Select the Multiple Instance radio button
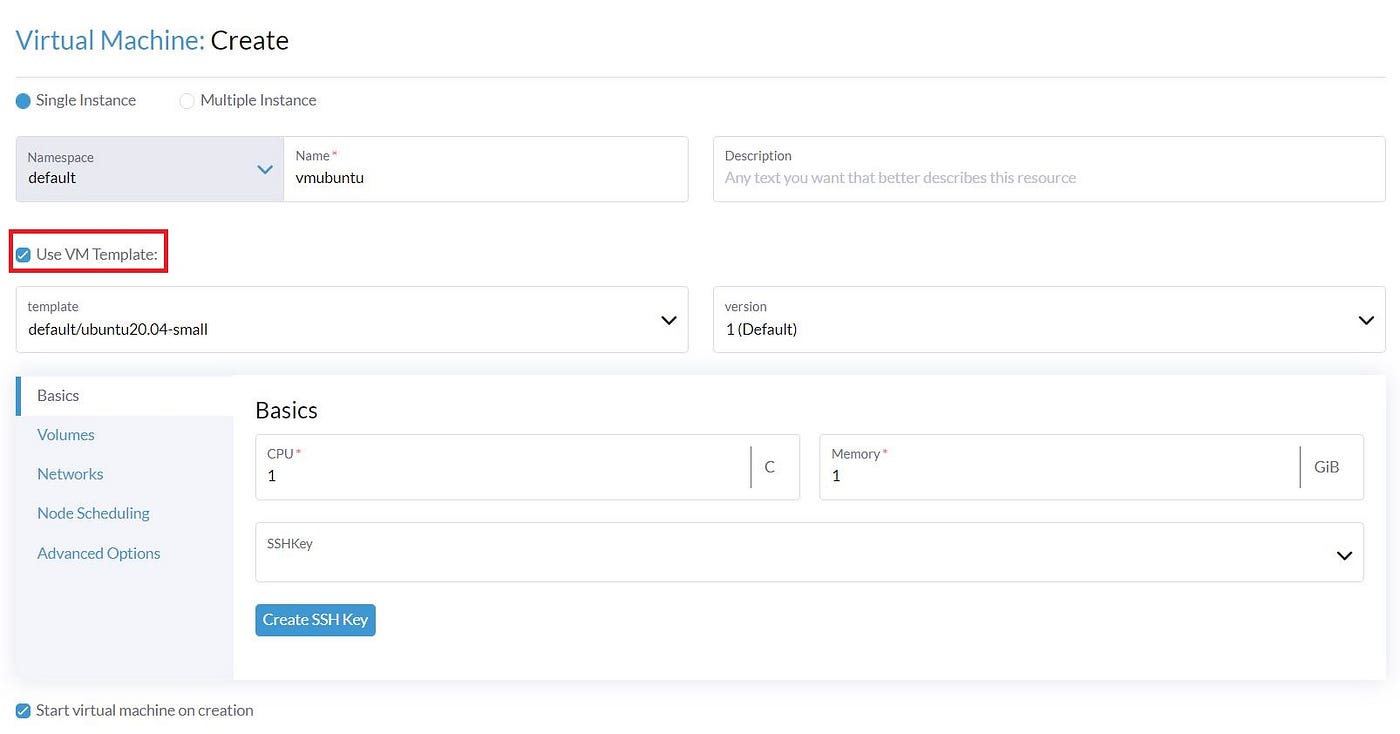 click(x=186, y=100)
